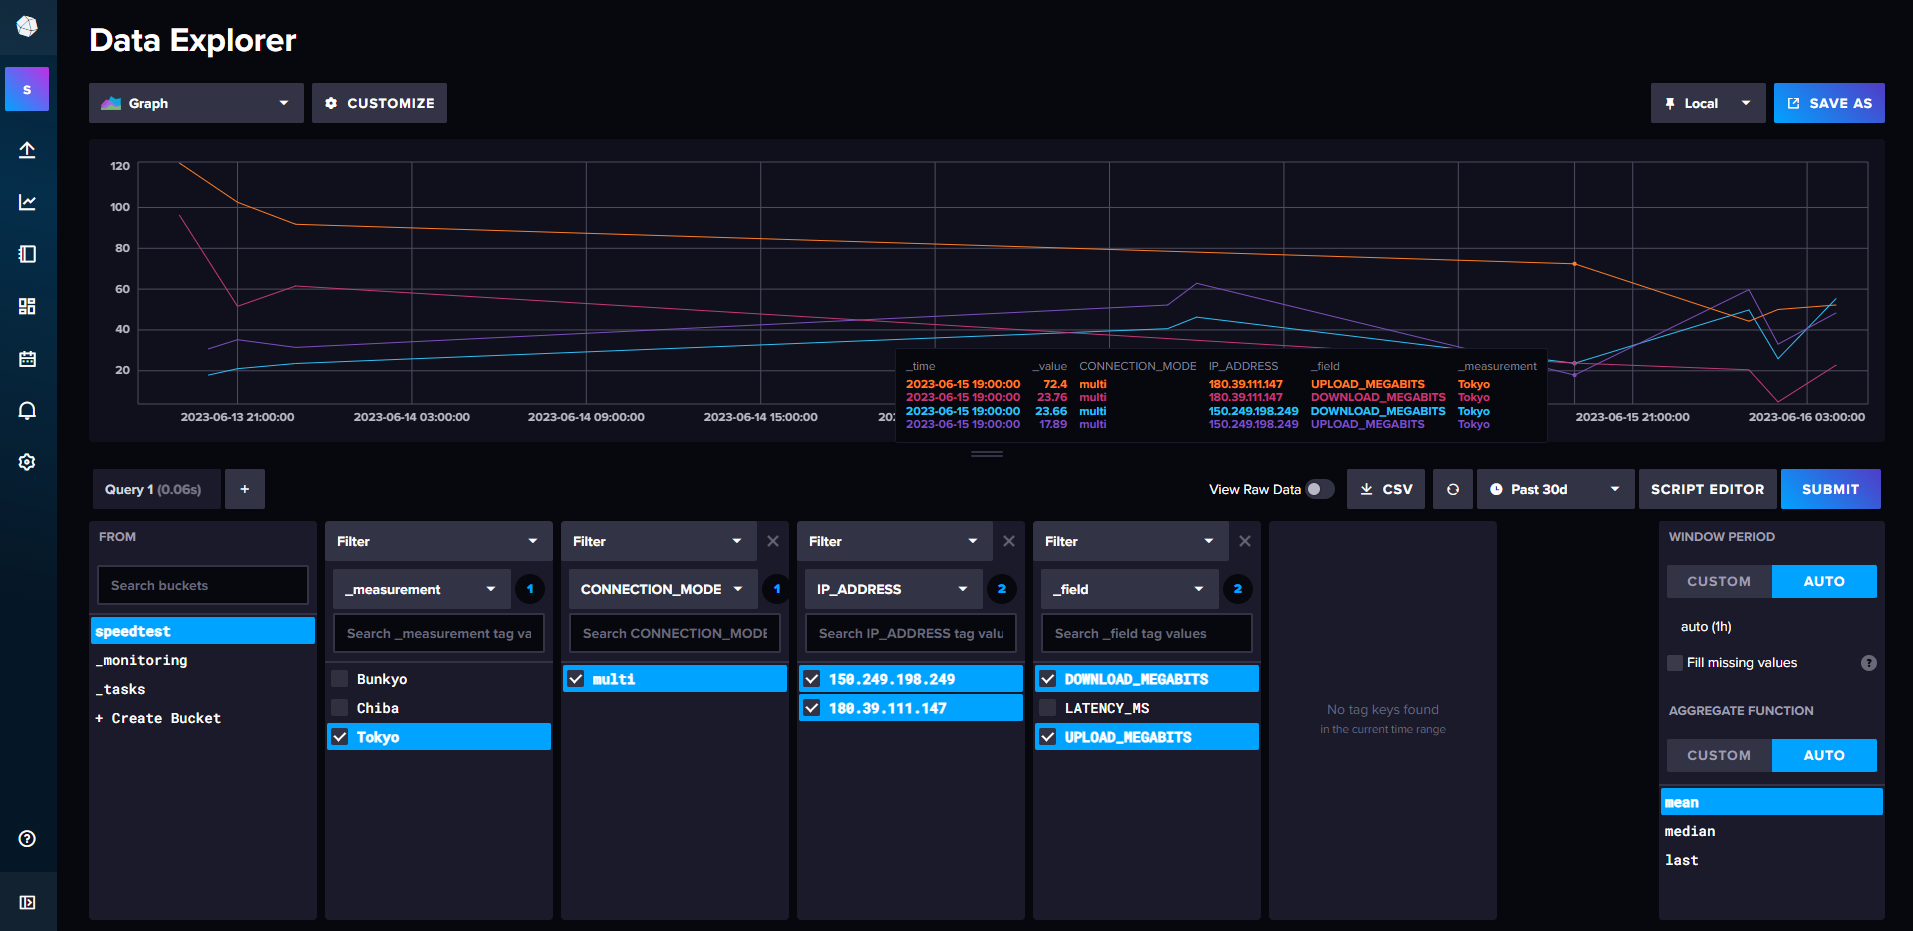
Task: Open Data Explorer graph icon in sidebar
Action: click(27, 202)
